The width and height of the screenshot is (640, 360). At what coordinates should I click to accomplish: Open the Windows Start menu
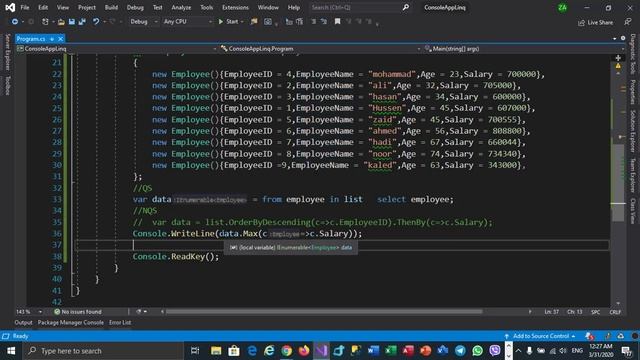(11, 351)
